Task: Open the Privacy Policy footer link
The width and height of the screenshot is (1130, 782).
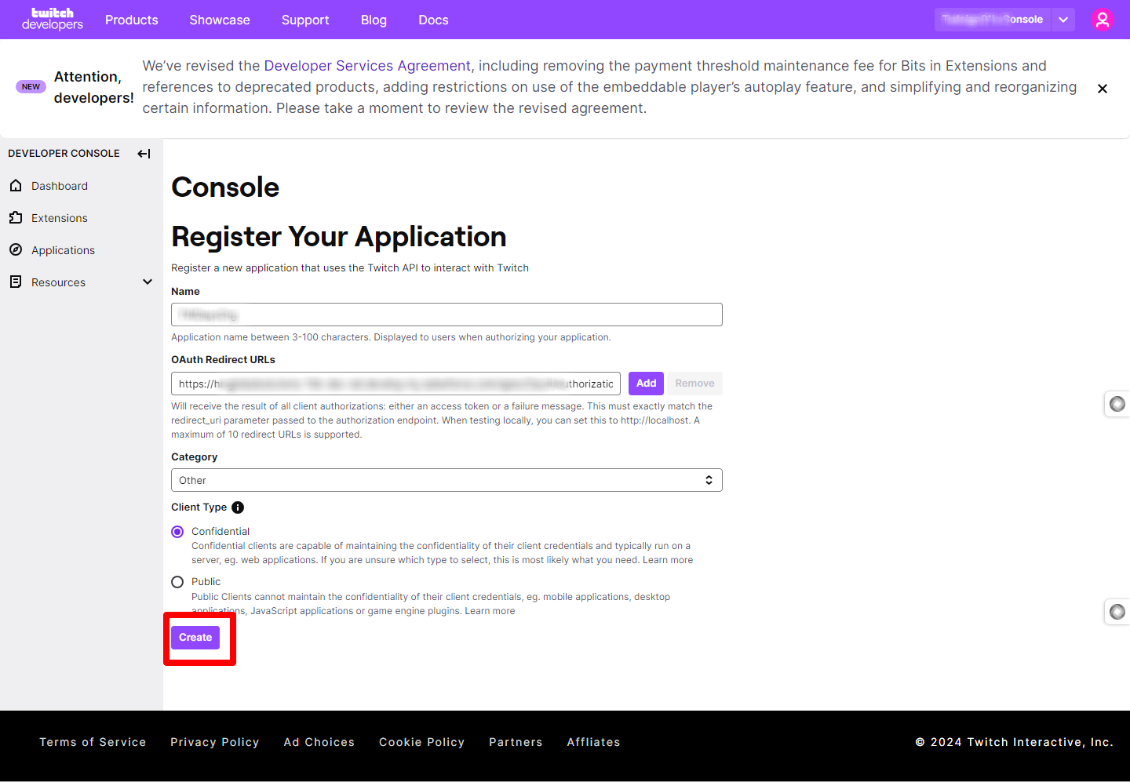Action: (x=214, y=742)
